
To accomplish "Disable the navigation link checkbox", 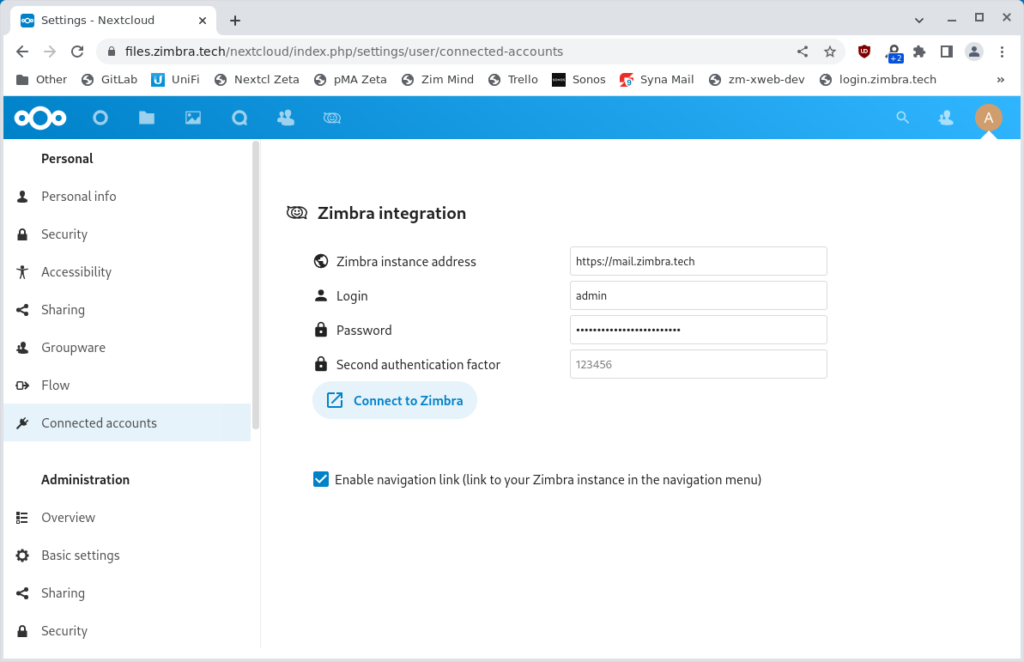I will (320, 479).
